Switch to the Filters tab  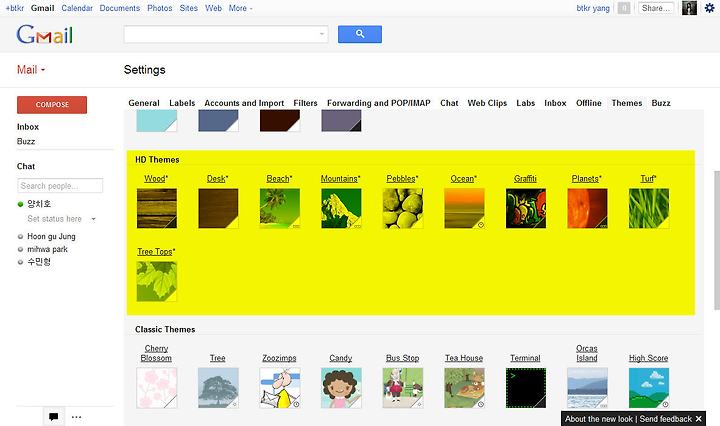(x=305, y=103)
